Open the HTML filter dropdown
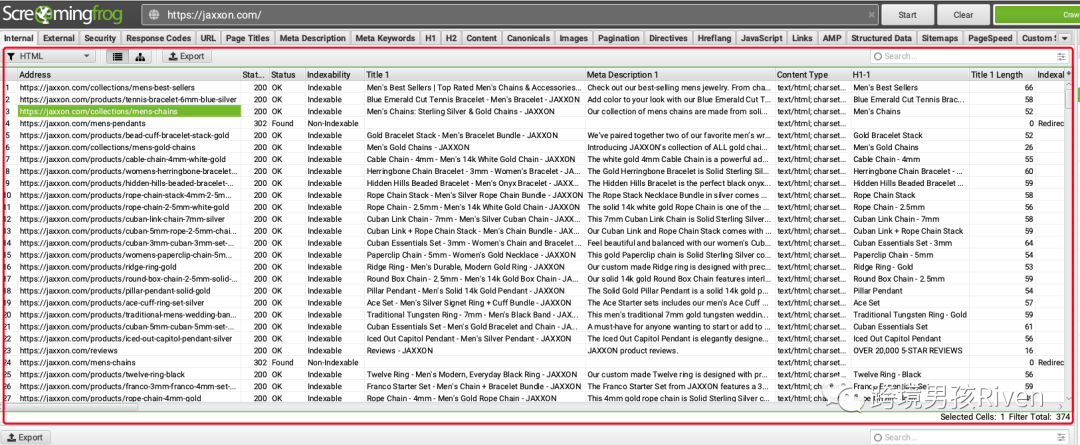The width and height of the screenshot is (1080, 445). pyautogui.click(x=50, y=56)
